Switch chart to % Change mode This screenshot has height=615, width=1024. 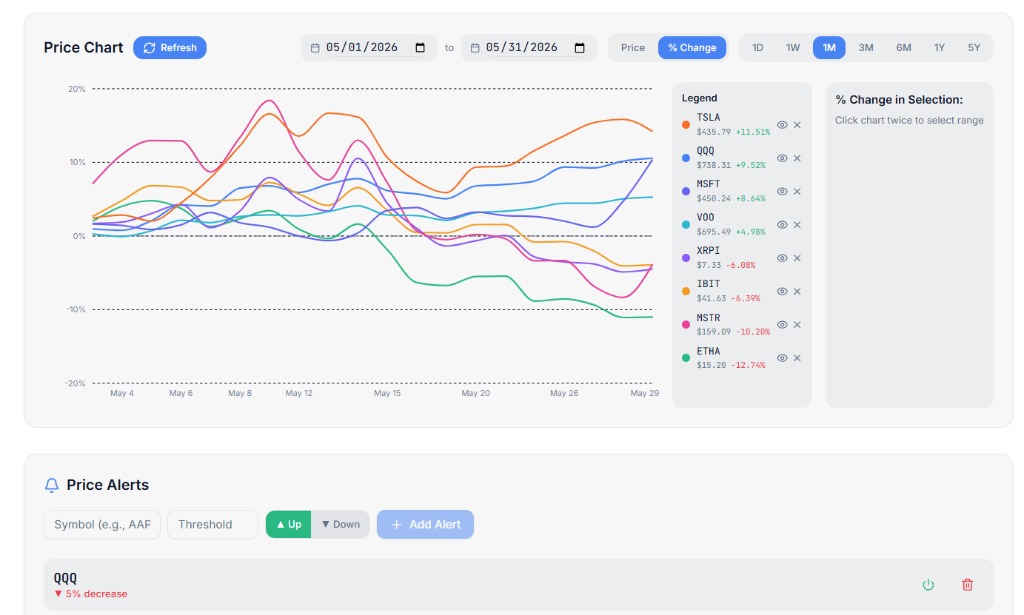(x=692, y=48)
